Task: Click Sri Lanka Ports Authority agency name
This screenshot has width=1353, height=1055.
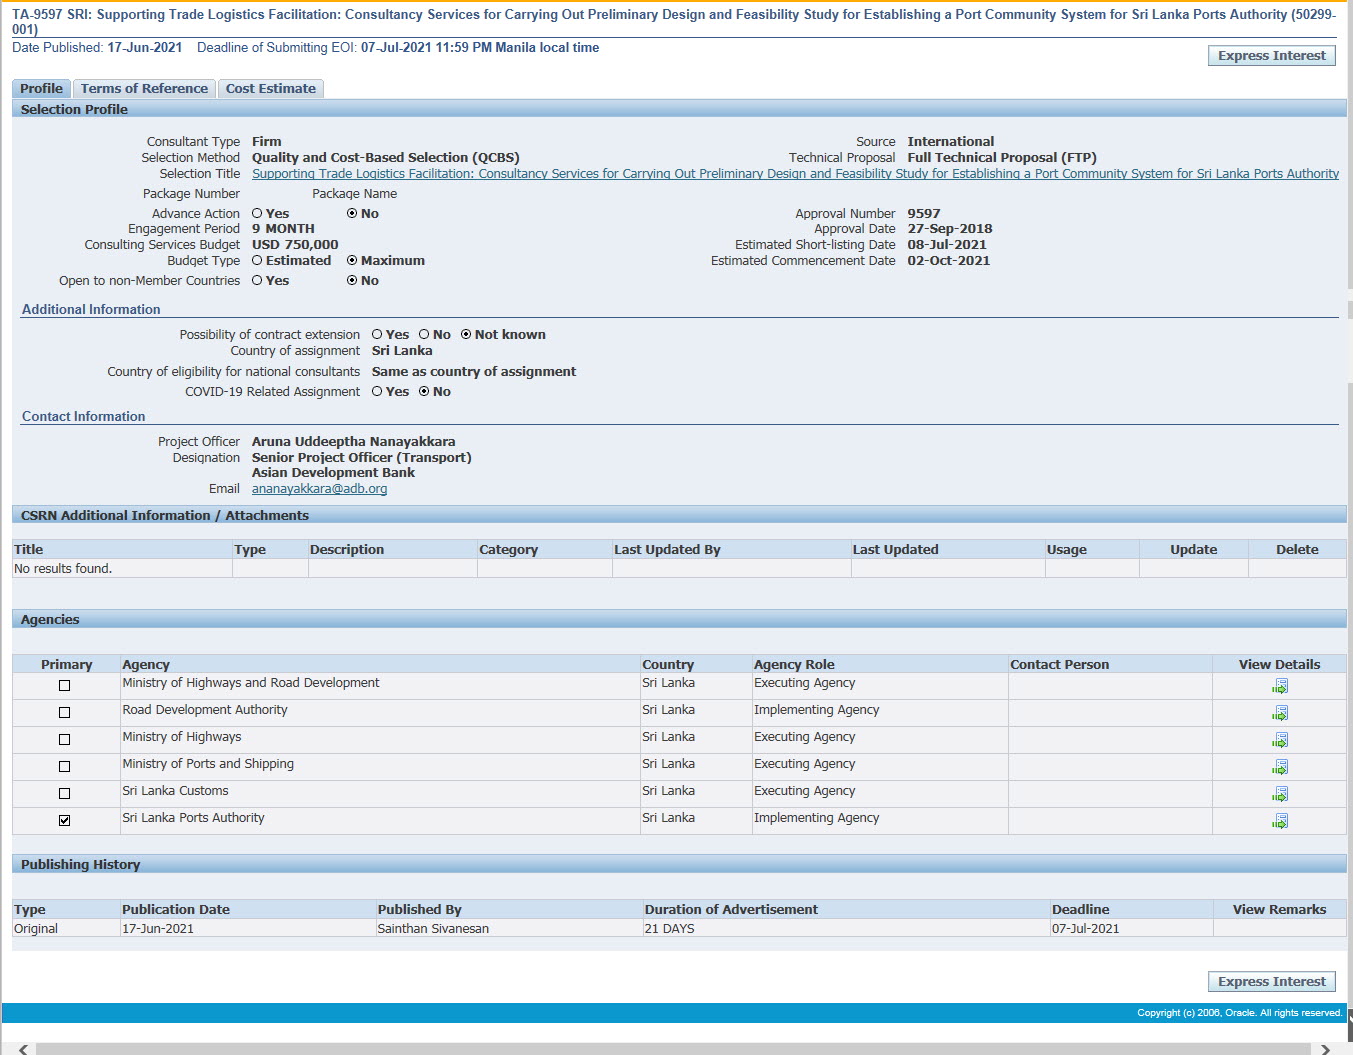Action: [193, 818]
